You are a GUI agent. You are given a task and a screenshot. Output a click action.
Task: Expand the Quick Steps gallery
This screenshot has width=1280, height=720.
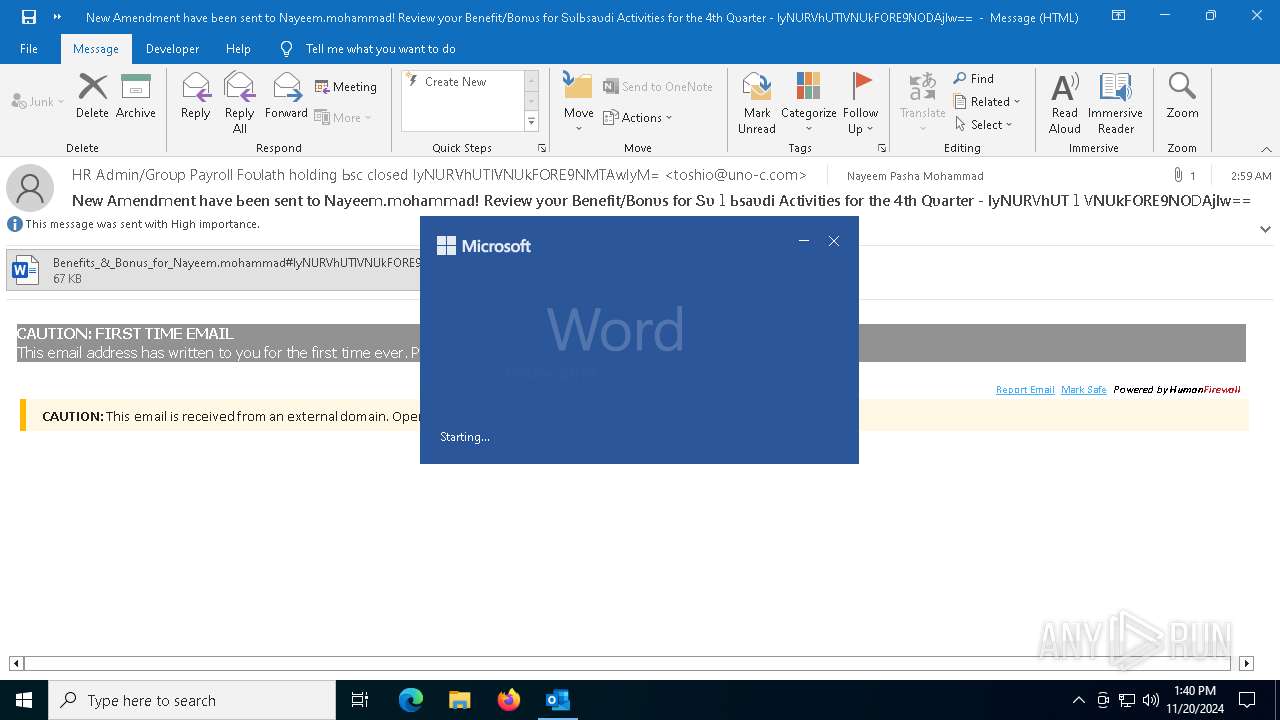pyautogui.click(x=531, y=122)
